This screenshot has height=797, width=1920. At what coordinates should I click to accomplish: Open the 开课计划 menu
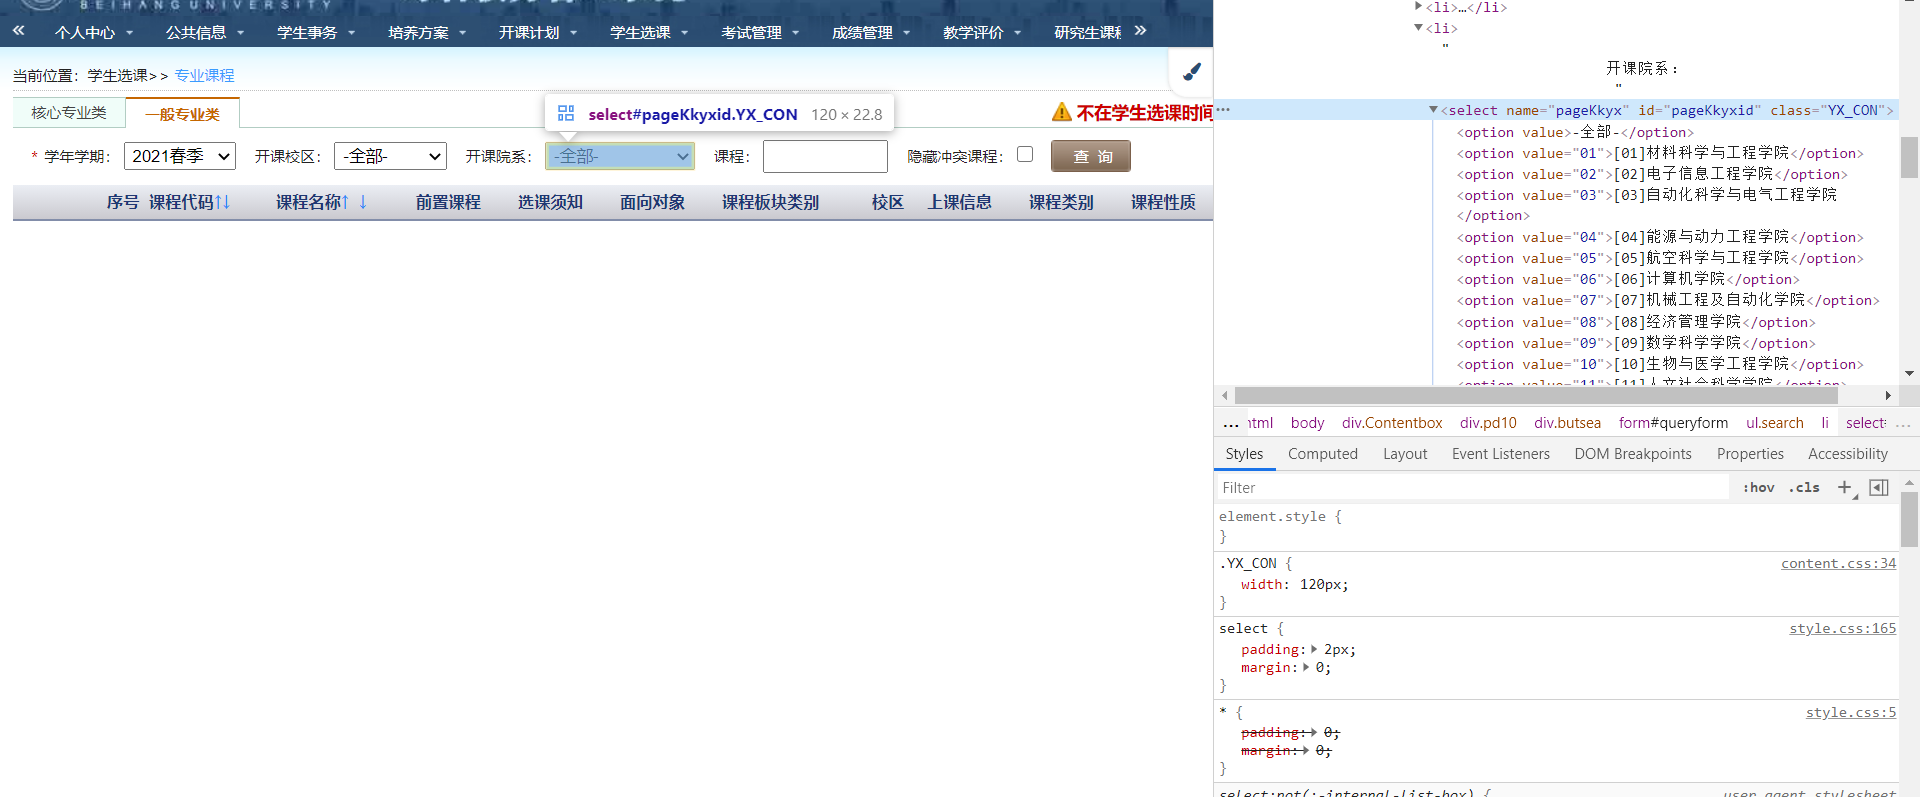538,32
